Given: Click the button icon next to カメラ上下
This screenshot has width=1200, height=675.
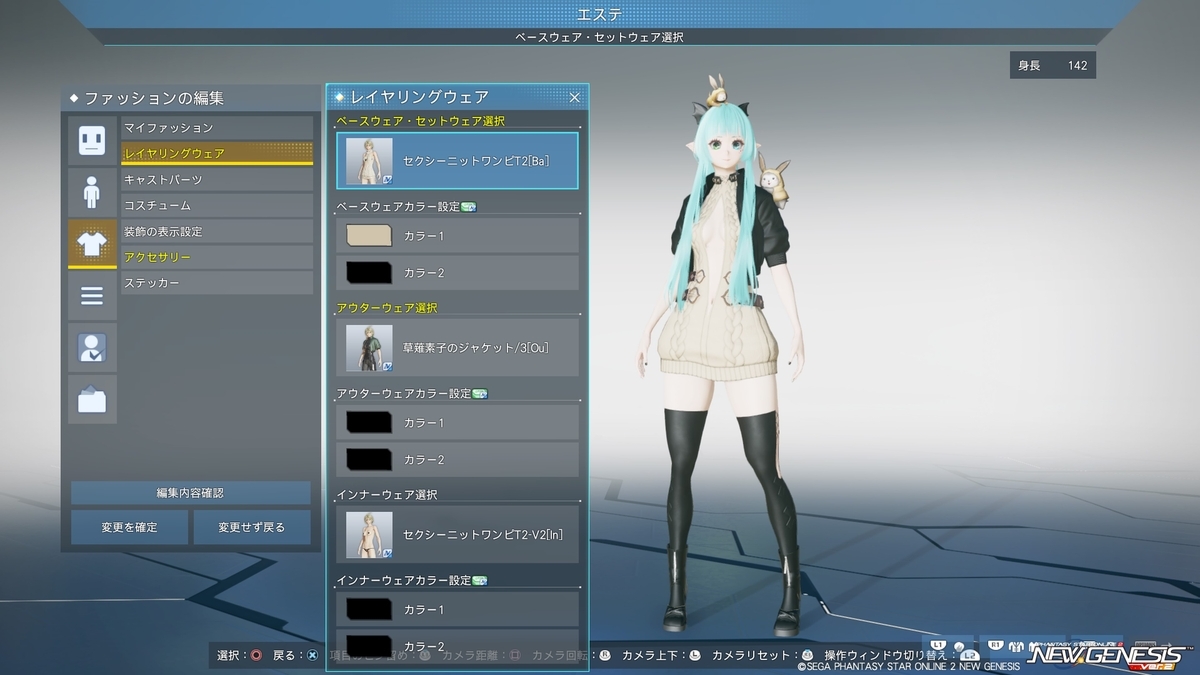Looking at the screenshot, I should click(x=697, y=656).
